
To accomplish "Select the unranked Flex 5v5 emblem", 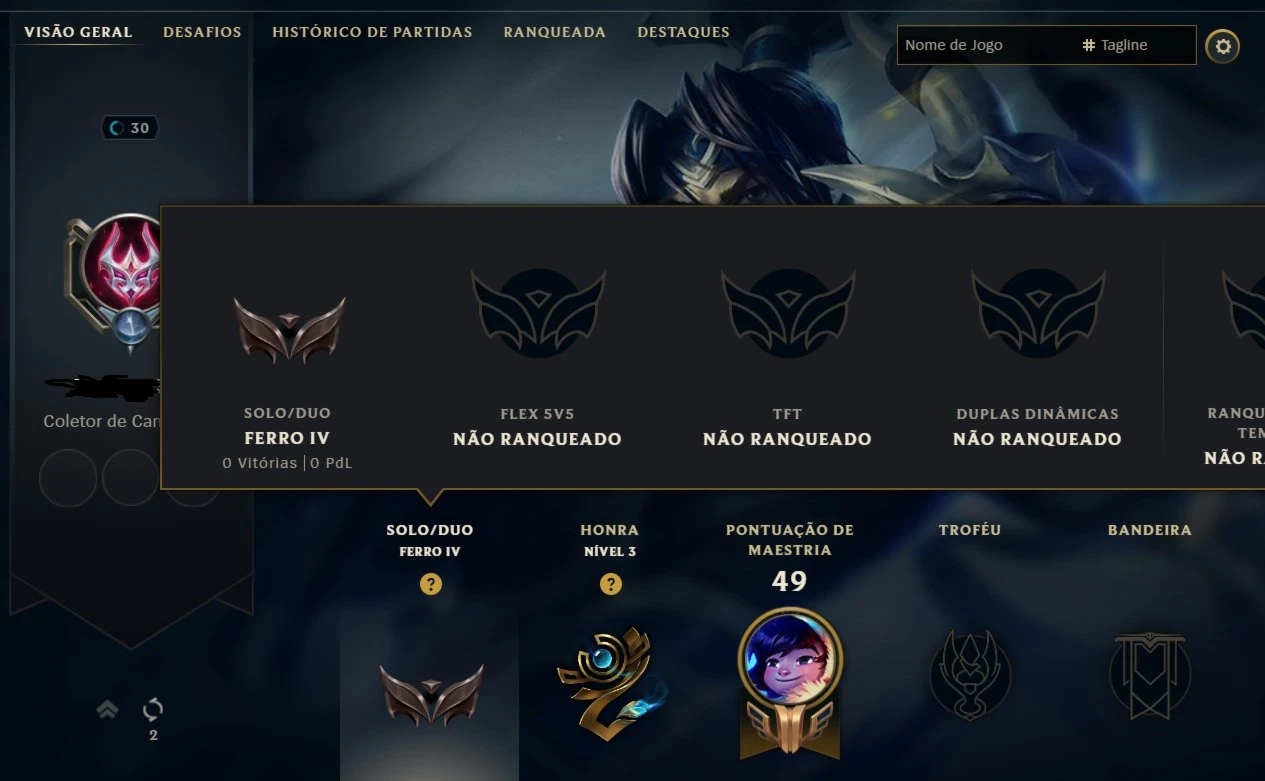I will click(x=538, y=313).
